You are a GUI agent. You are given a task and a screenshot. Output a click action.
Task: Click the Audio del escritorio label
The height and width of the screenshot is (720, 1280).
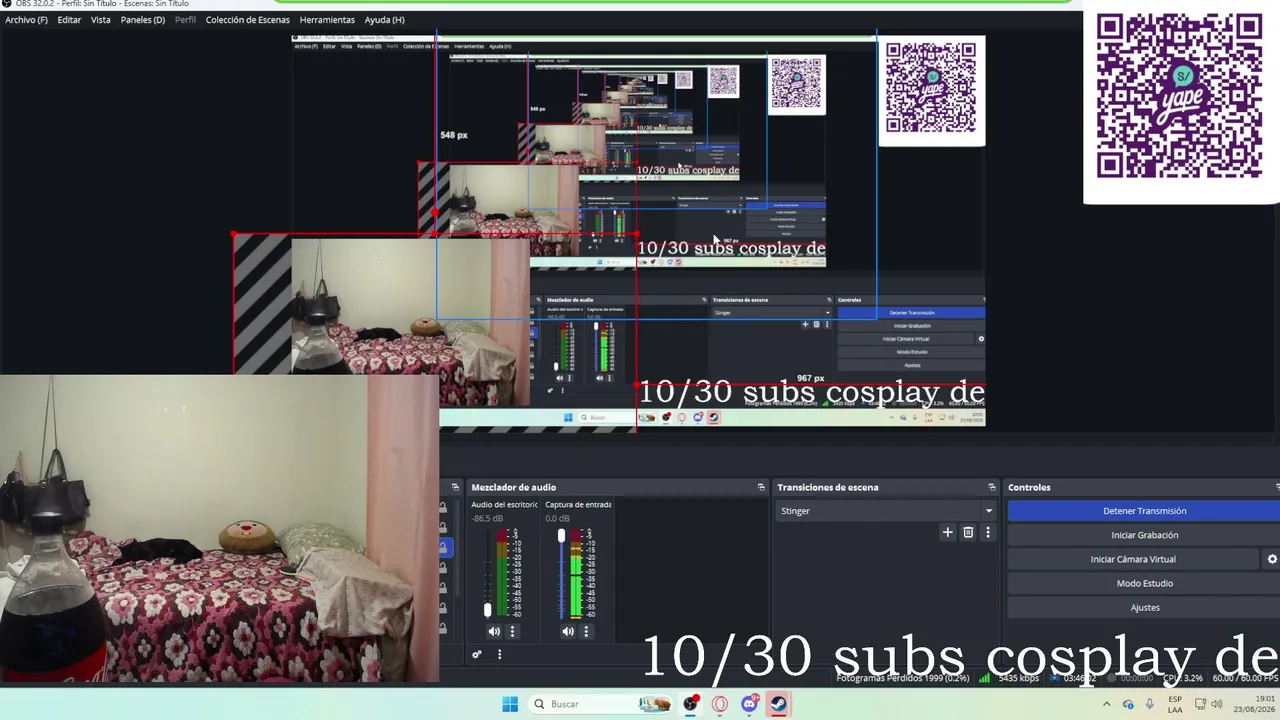pyautogui.click(x=504, y=505)
